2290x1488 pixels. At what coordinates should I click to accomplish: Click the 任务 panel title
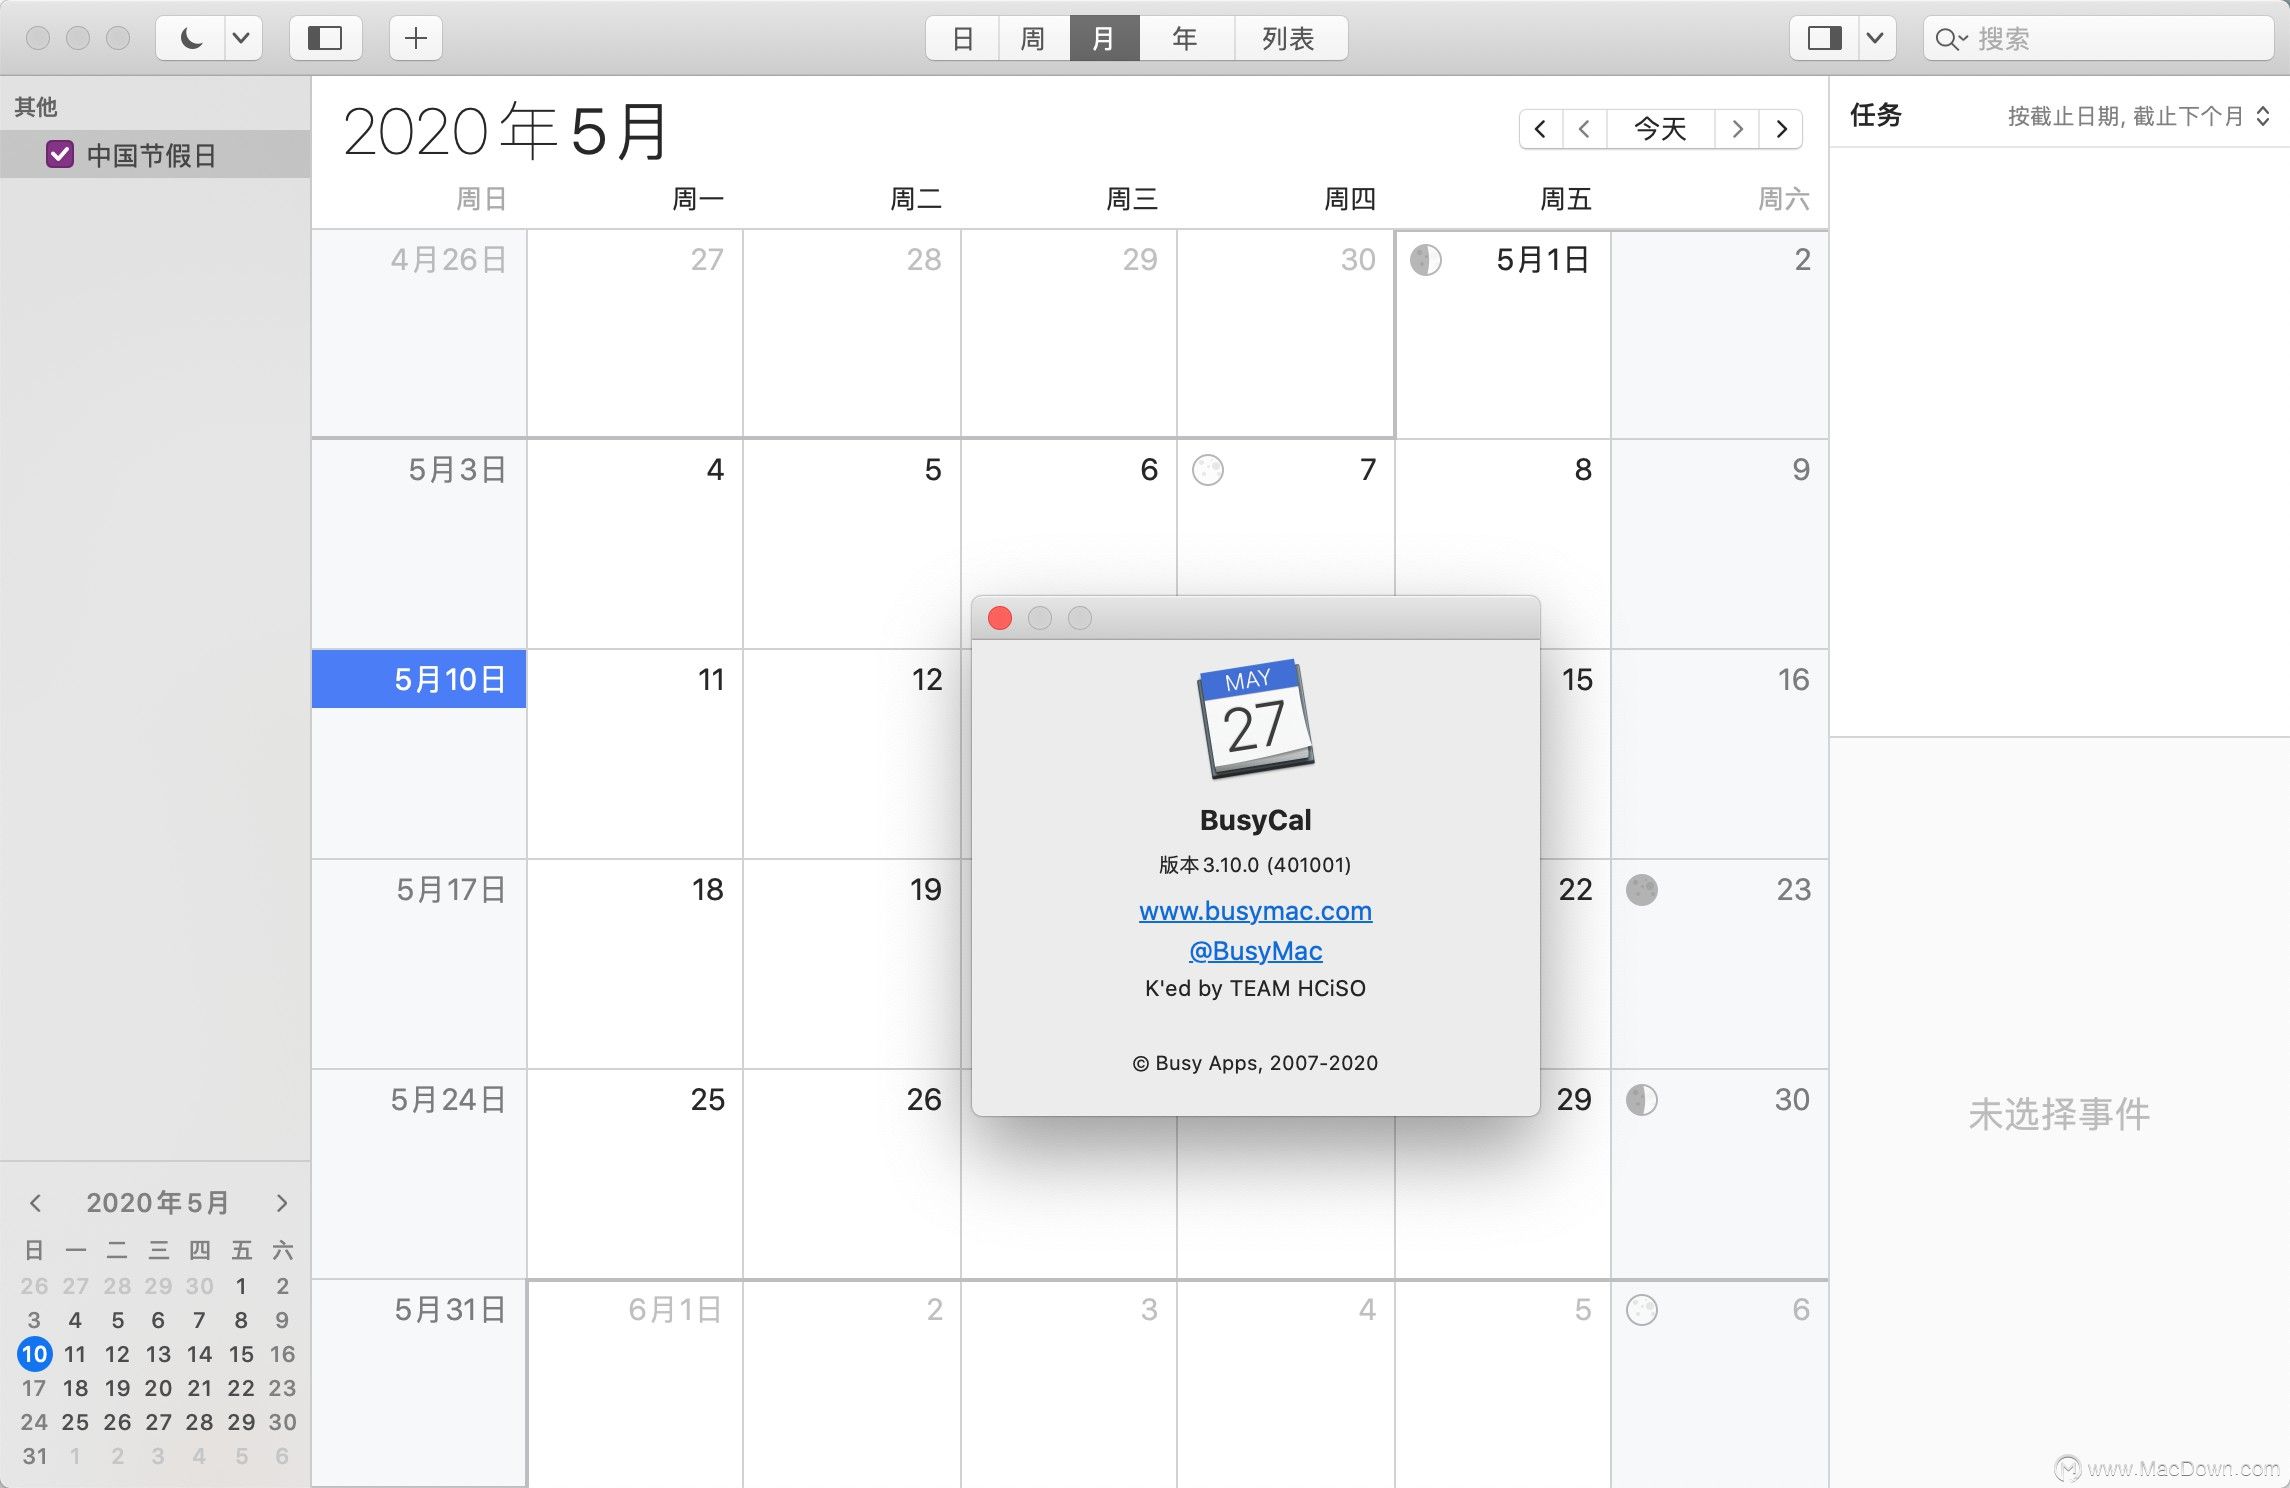(1875, 115)
